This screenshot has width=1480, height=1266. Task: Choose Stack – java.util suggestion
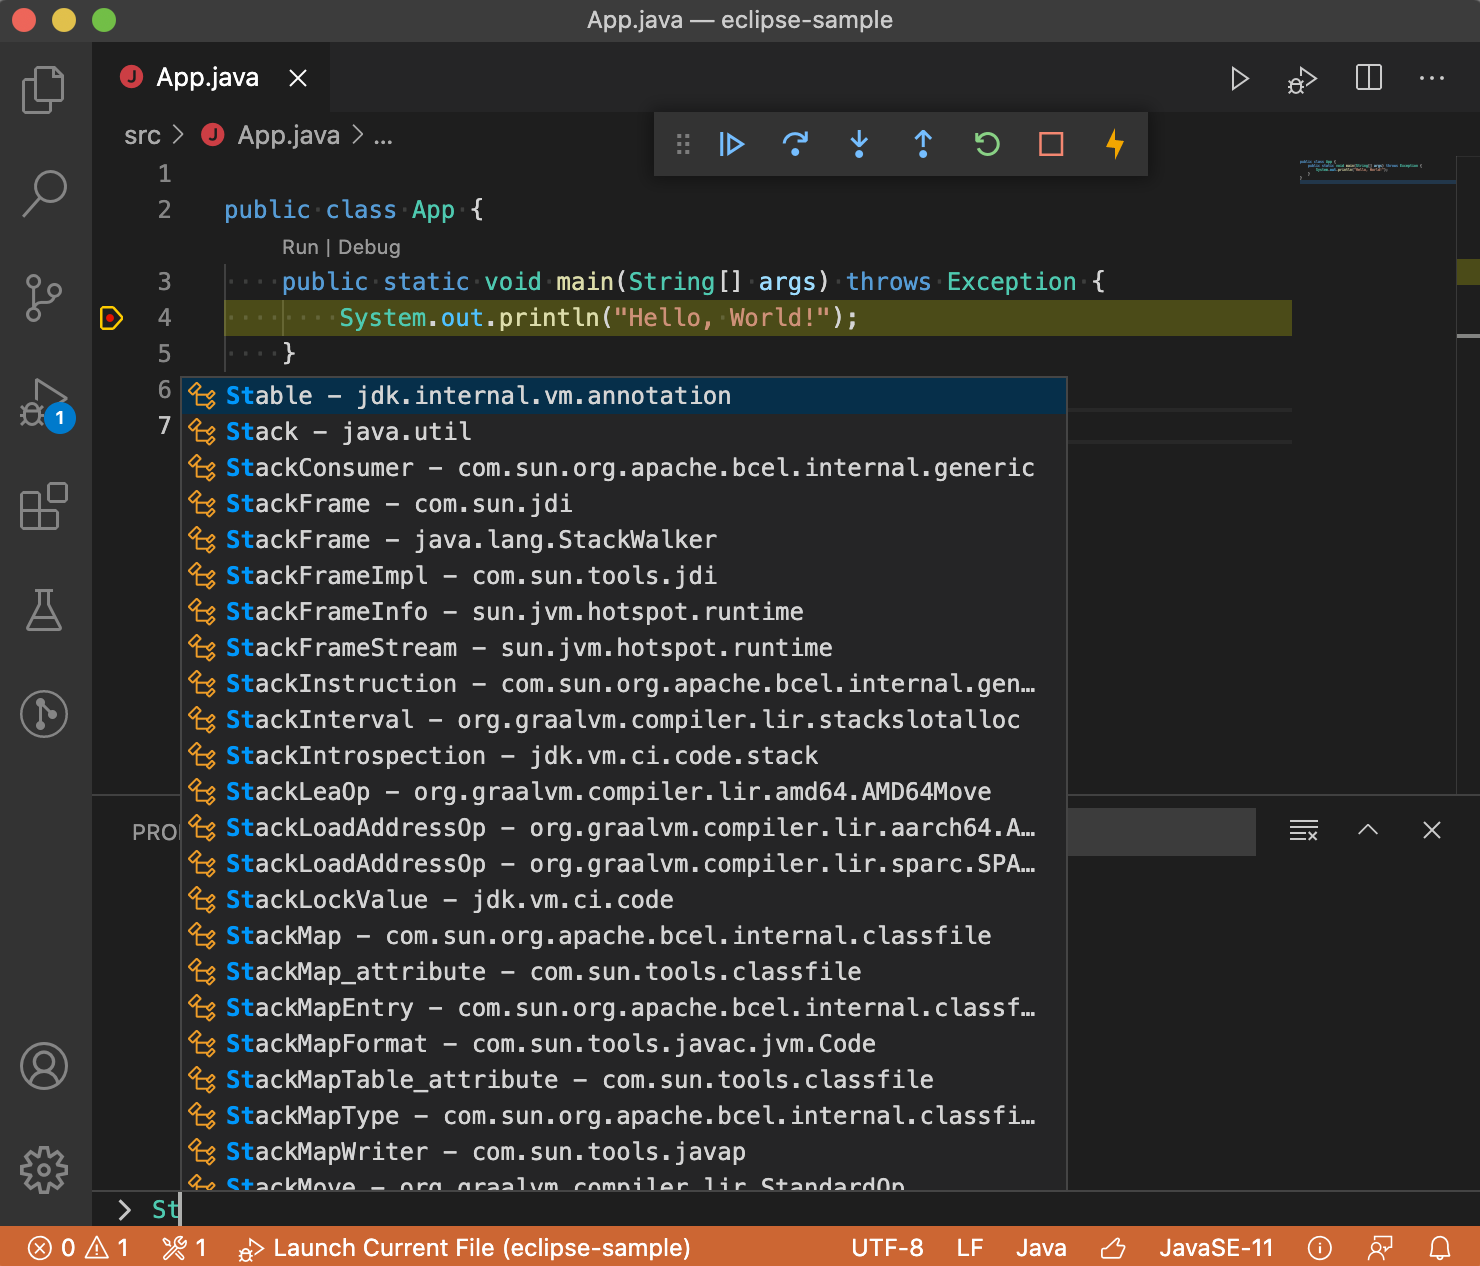pos(348,432)
